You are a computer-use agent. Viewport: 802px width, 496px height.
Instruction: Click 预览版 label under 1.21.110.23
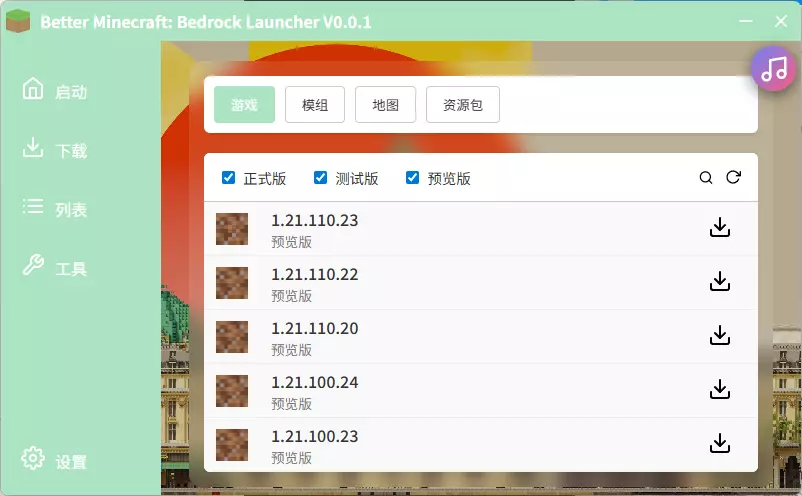292,242
